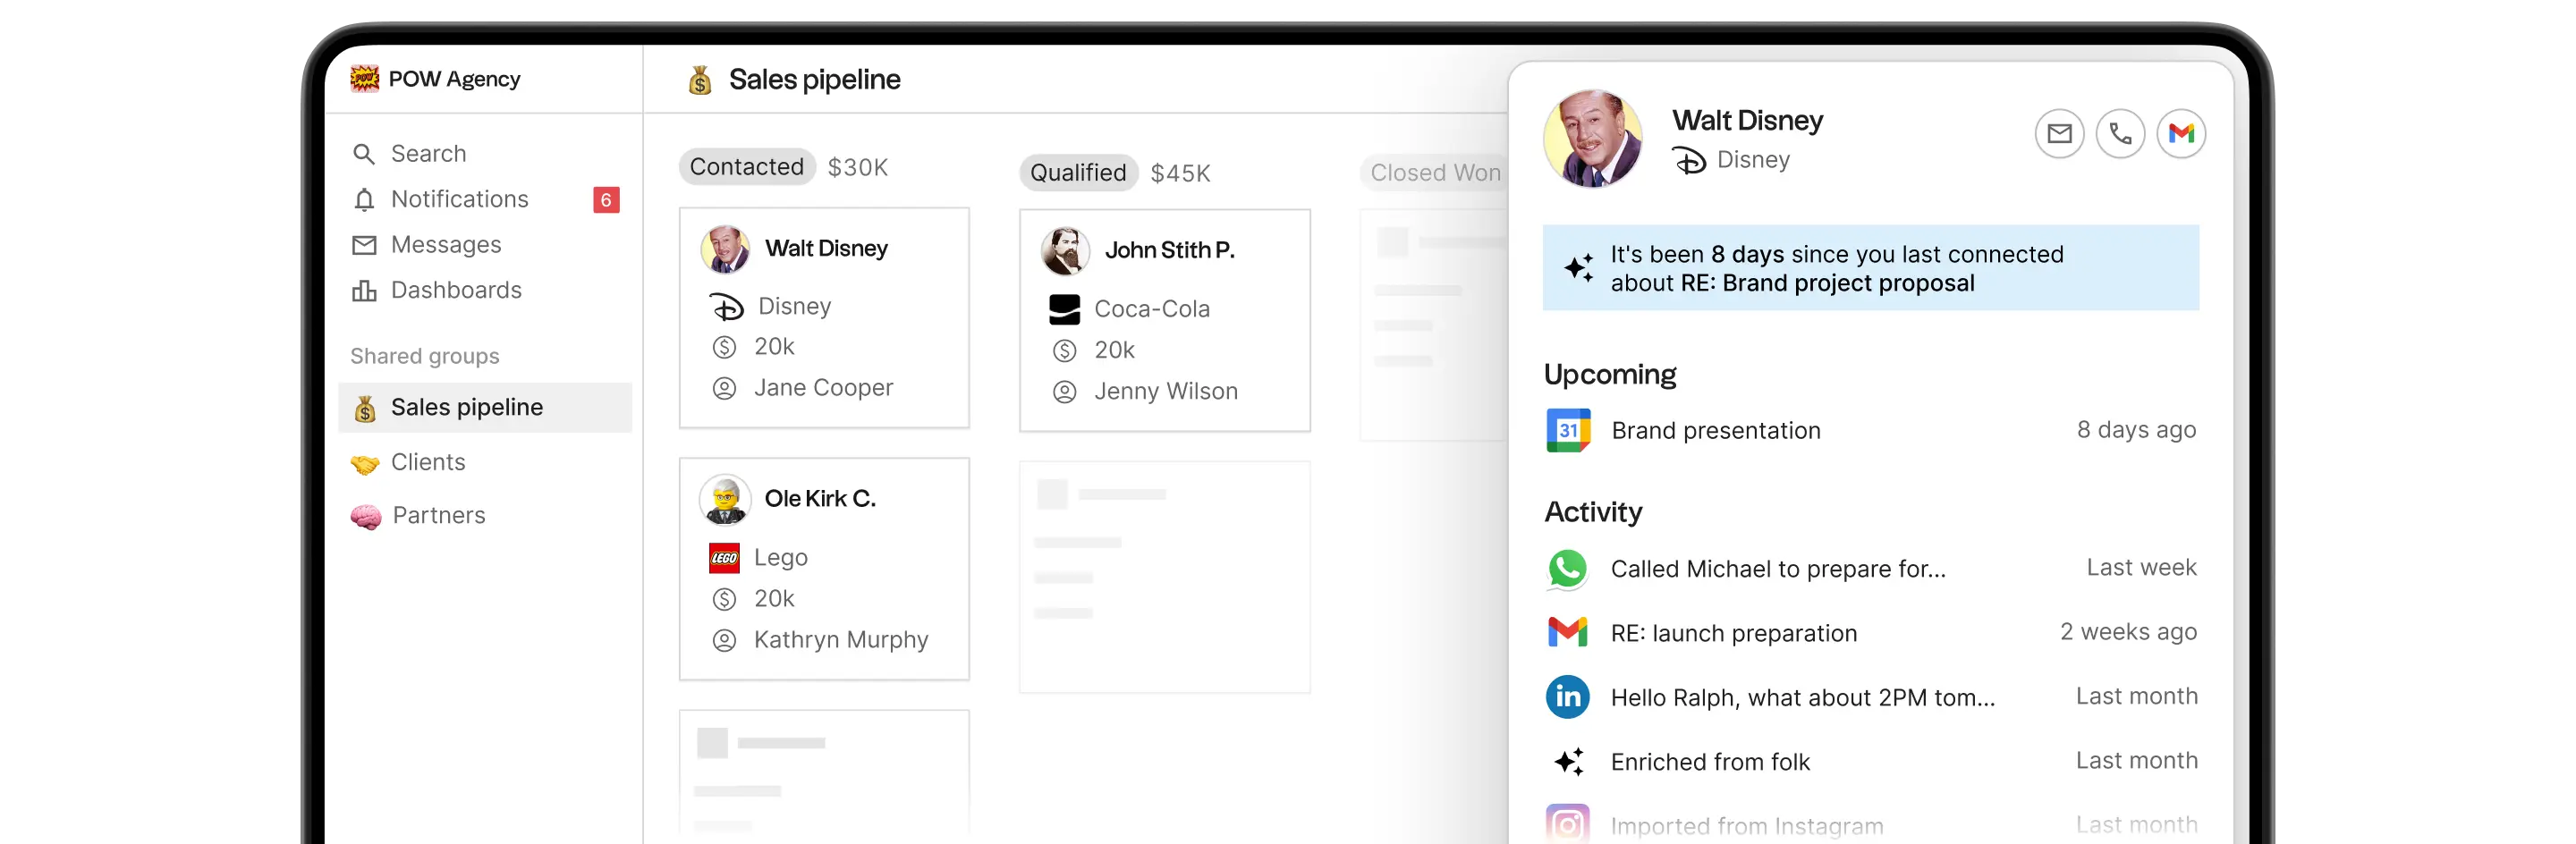The height and width of the screenshot is (844, 2576).
Task: Click the Lego logo in Ole Kirk C. card
Action: pos(724,558)
